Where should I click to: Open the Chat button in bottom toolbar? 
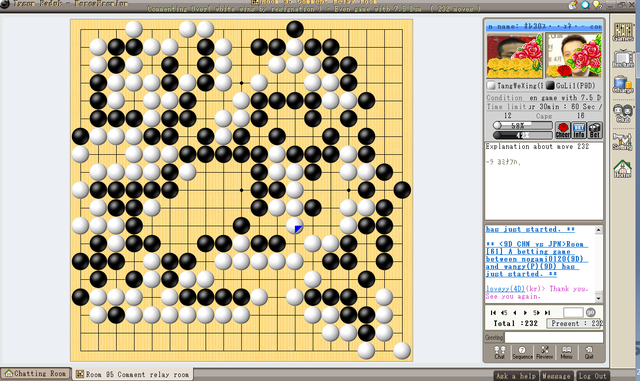[x=499, y=353]
